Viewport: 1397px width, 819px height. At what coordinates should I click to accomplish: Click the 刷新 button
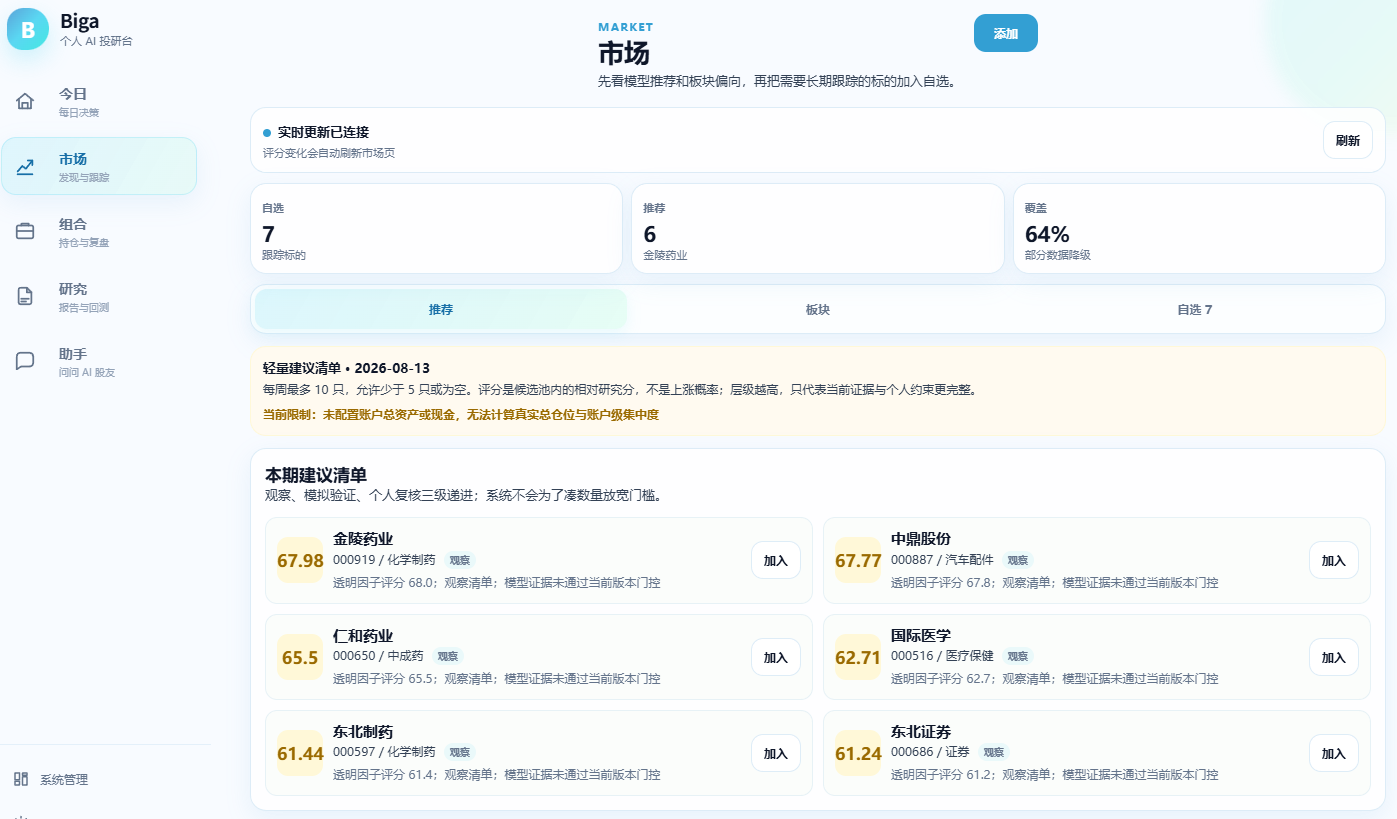[x=1348, y=140]
